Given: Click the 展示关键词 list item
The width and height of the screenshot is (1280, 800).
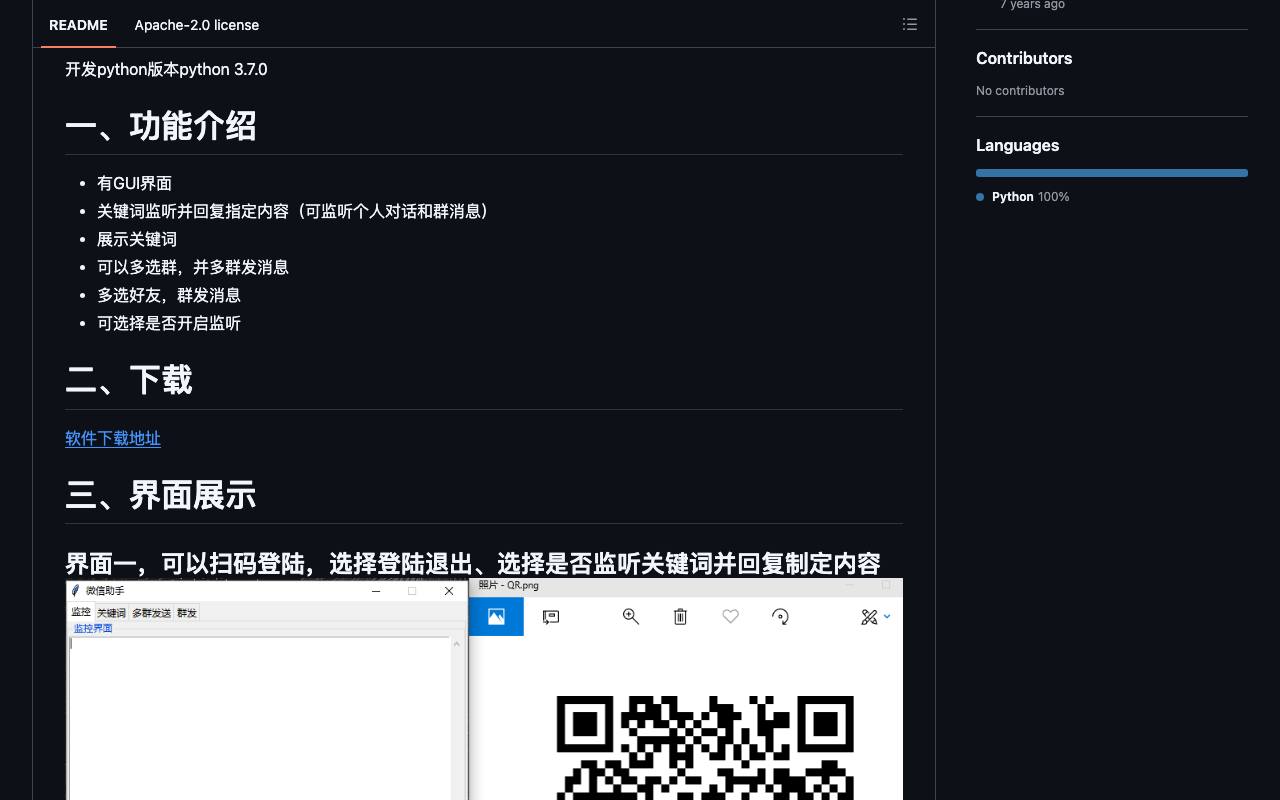Looking at the screenshot, I should coord(137,239).
